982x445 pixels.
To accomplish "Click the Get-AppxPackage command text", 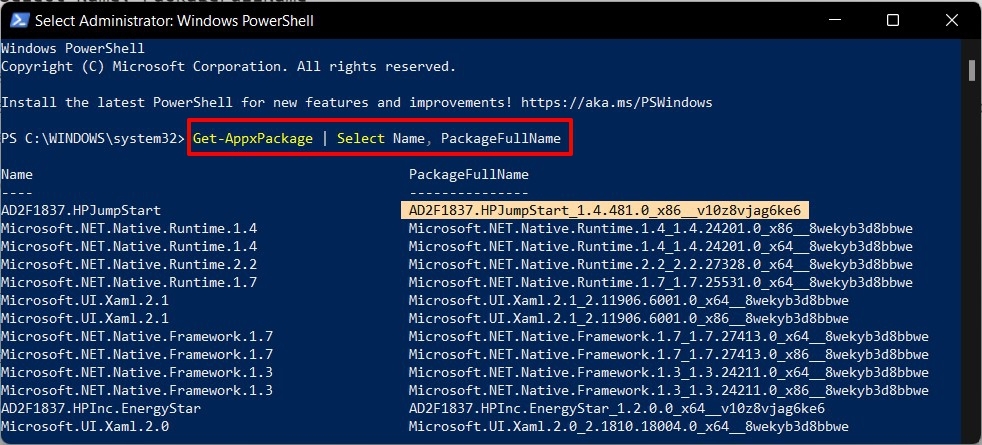I will pyautogui.click(x=252, y=138).
